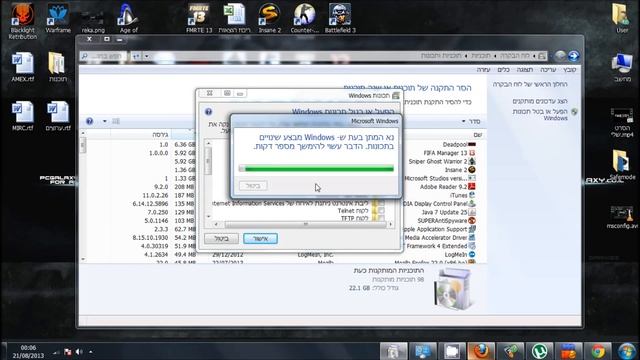This screenshot has height=360, width=640.
Task: Select Java 7 Update 25 row
Action: [x=449, y=212]
